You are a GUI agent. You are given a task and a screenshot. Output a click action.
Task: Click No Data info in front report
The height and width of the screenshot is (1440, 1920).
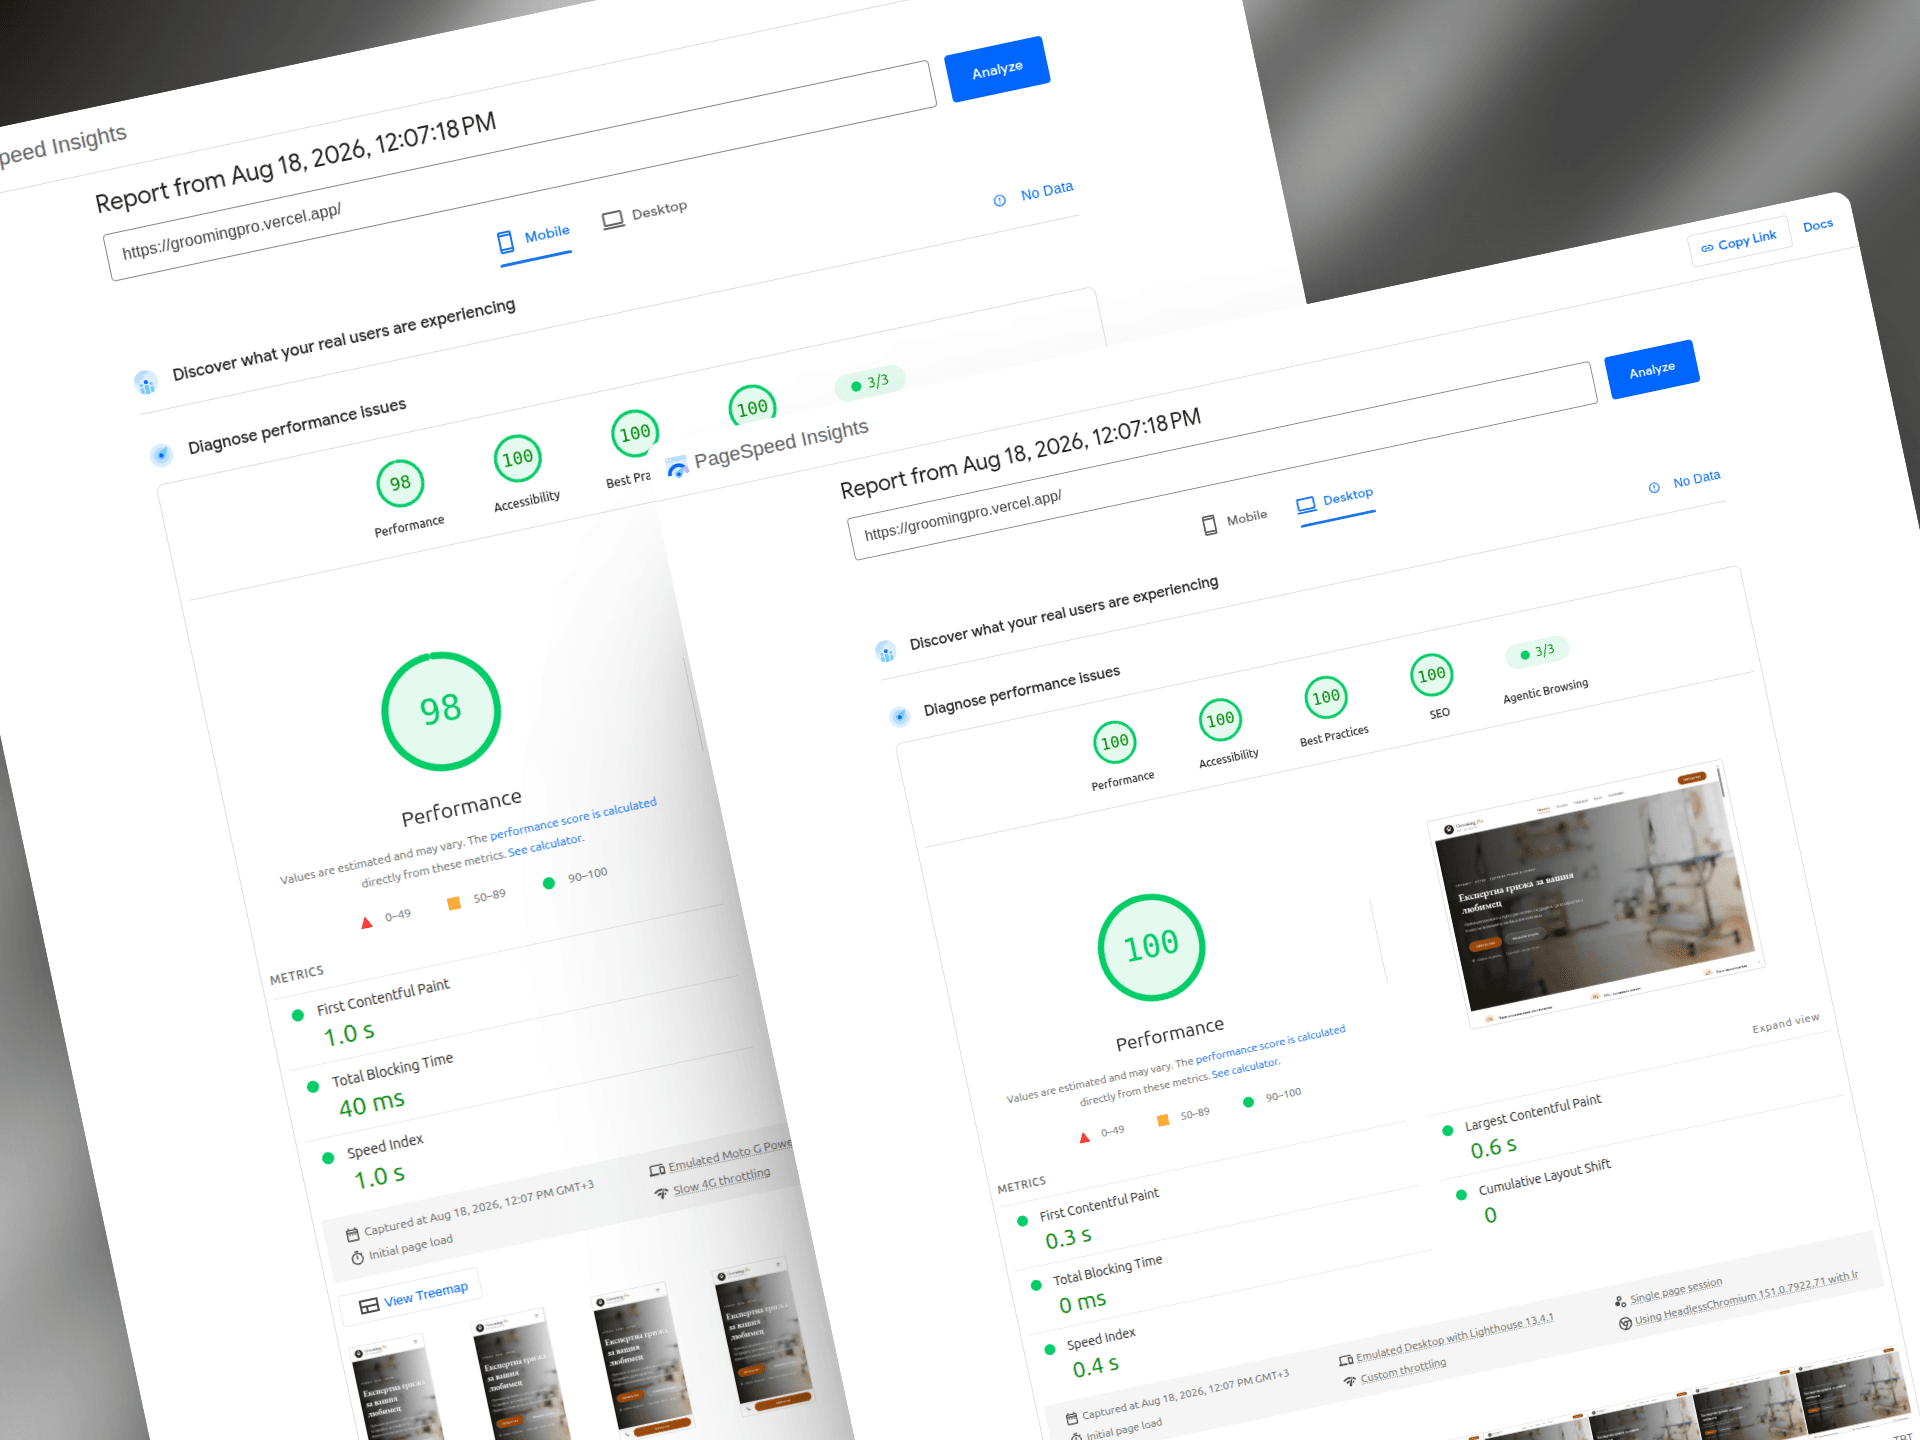[x=1685, y=482]
